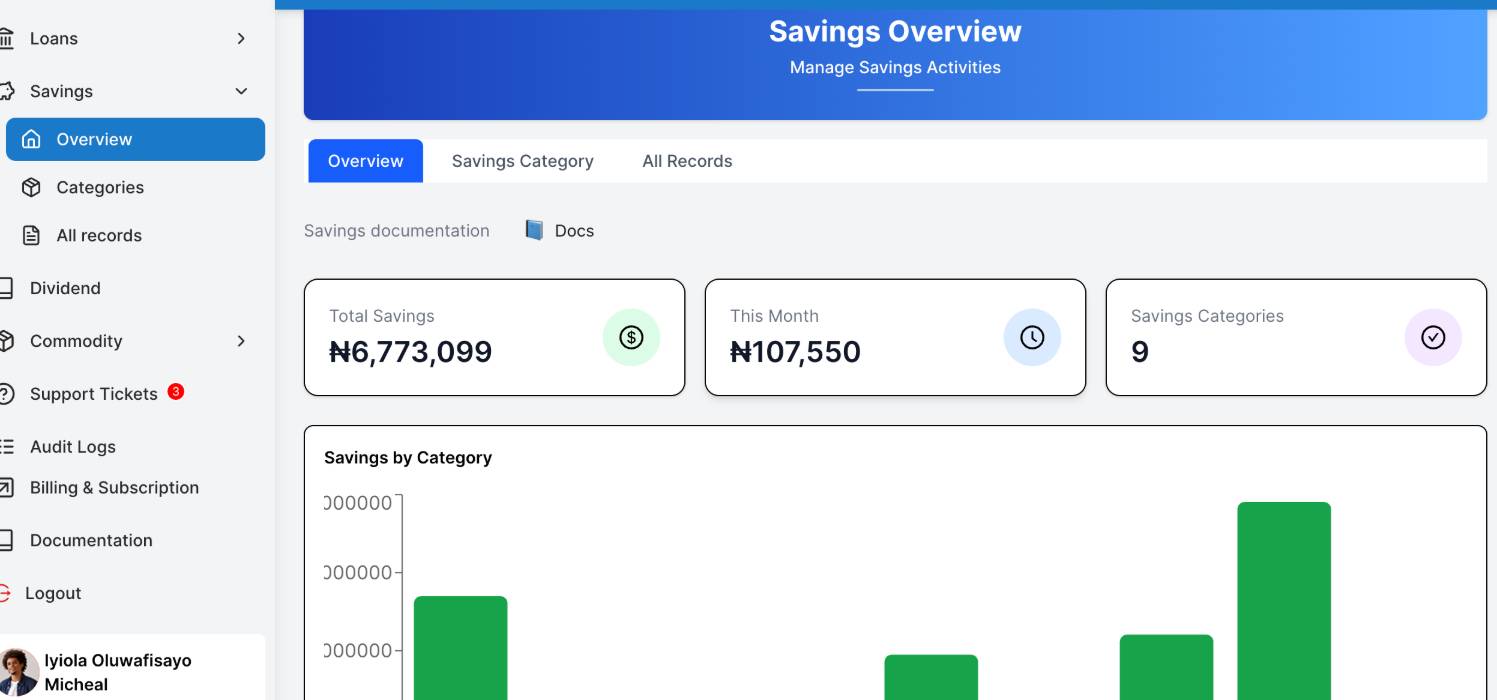Open Support Tickets in the sidebar
This screenshot has width=1497, height=700.
pyautogui.click(x=94, y=394)
